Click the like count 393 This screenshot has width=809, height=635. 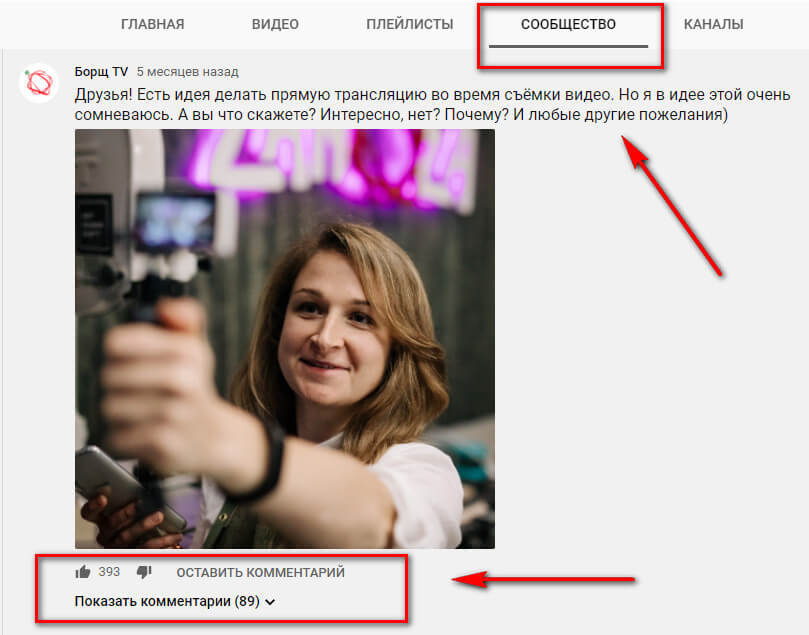109,572
